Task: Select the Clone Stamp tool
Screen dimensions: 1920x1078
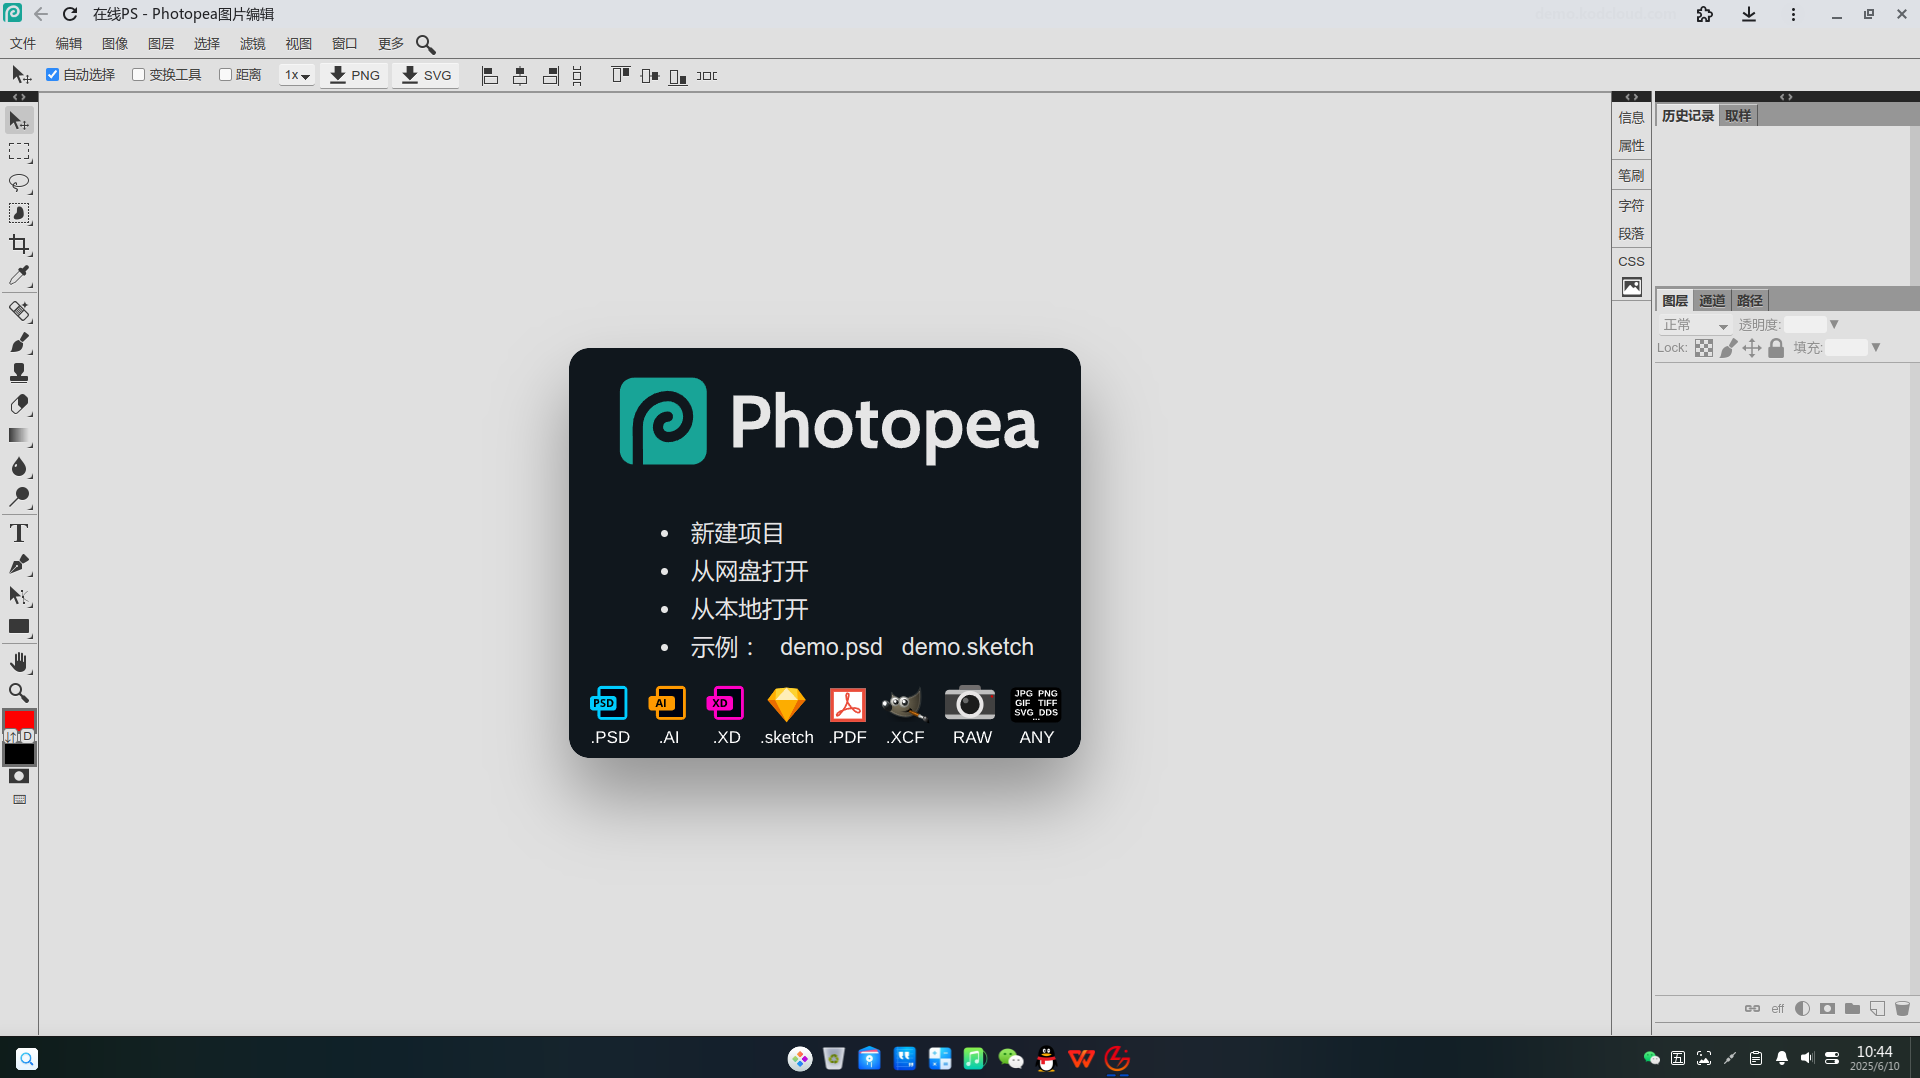Action: point(19,373)
